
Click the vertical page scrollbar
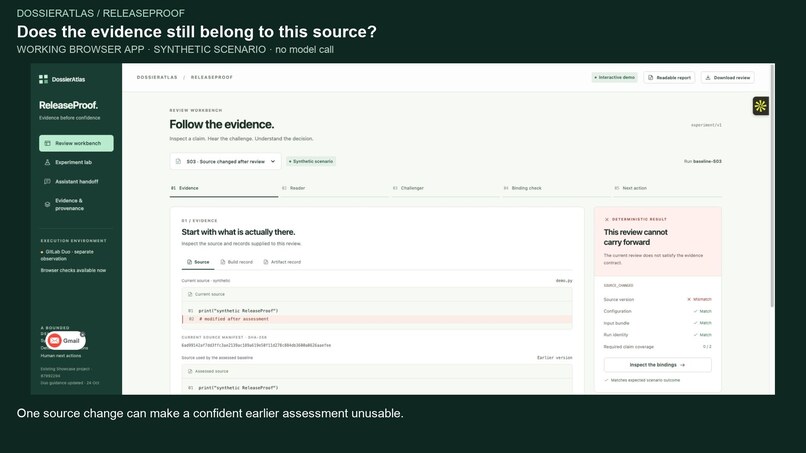(x=772, y=185)
